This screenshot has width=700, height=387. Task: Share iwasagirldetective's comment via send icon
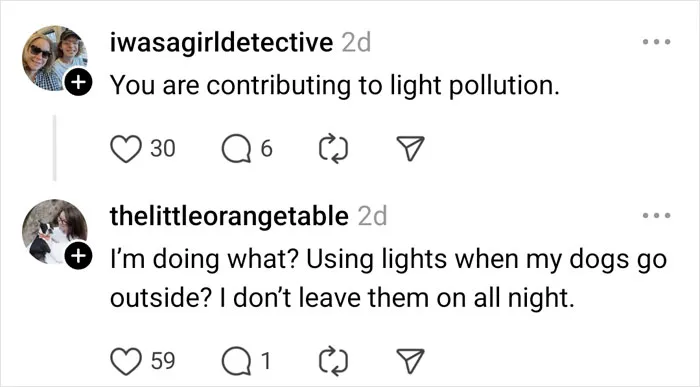[410, 148]
